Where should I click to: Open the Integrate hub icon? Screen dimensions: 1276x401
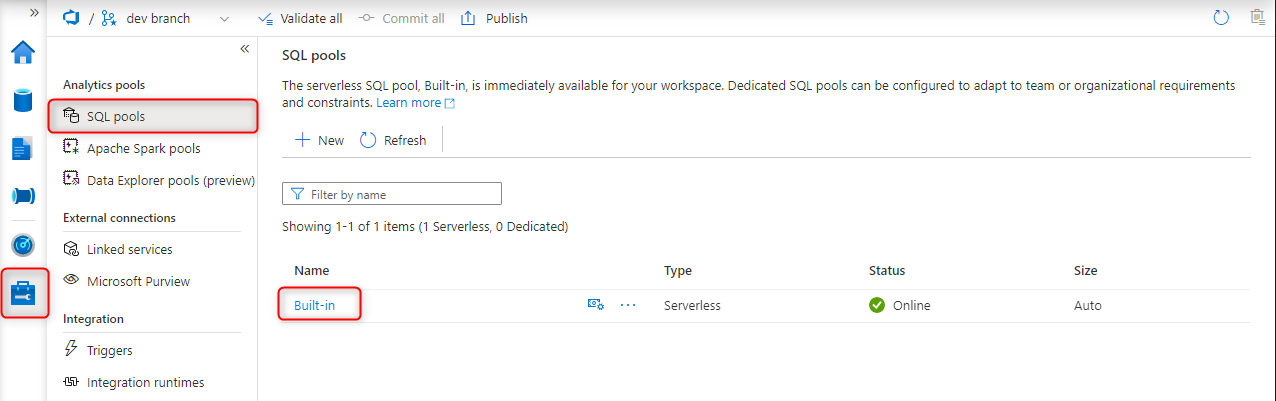point(22,195)
